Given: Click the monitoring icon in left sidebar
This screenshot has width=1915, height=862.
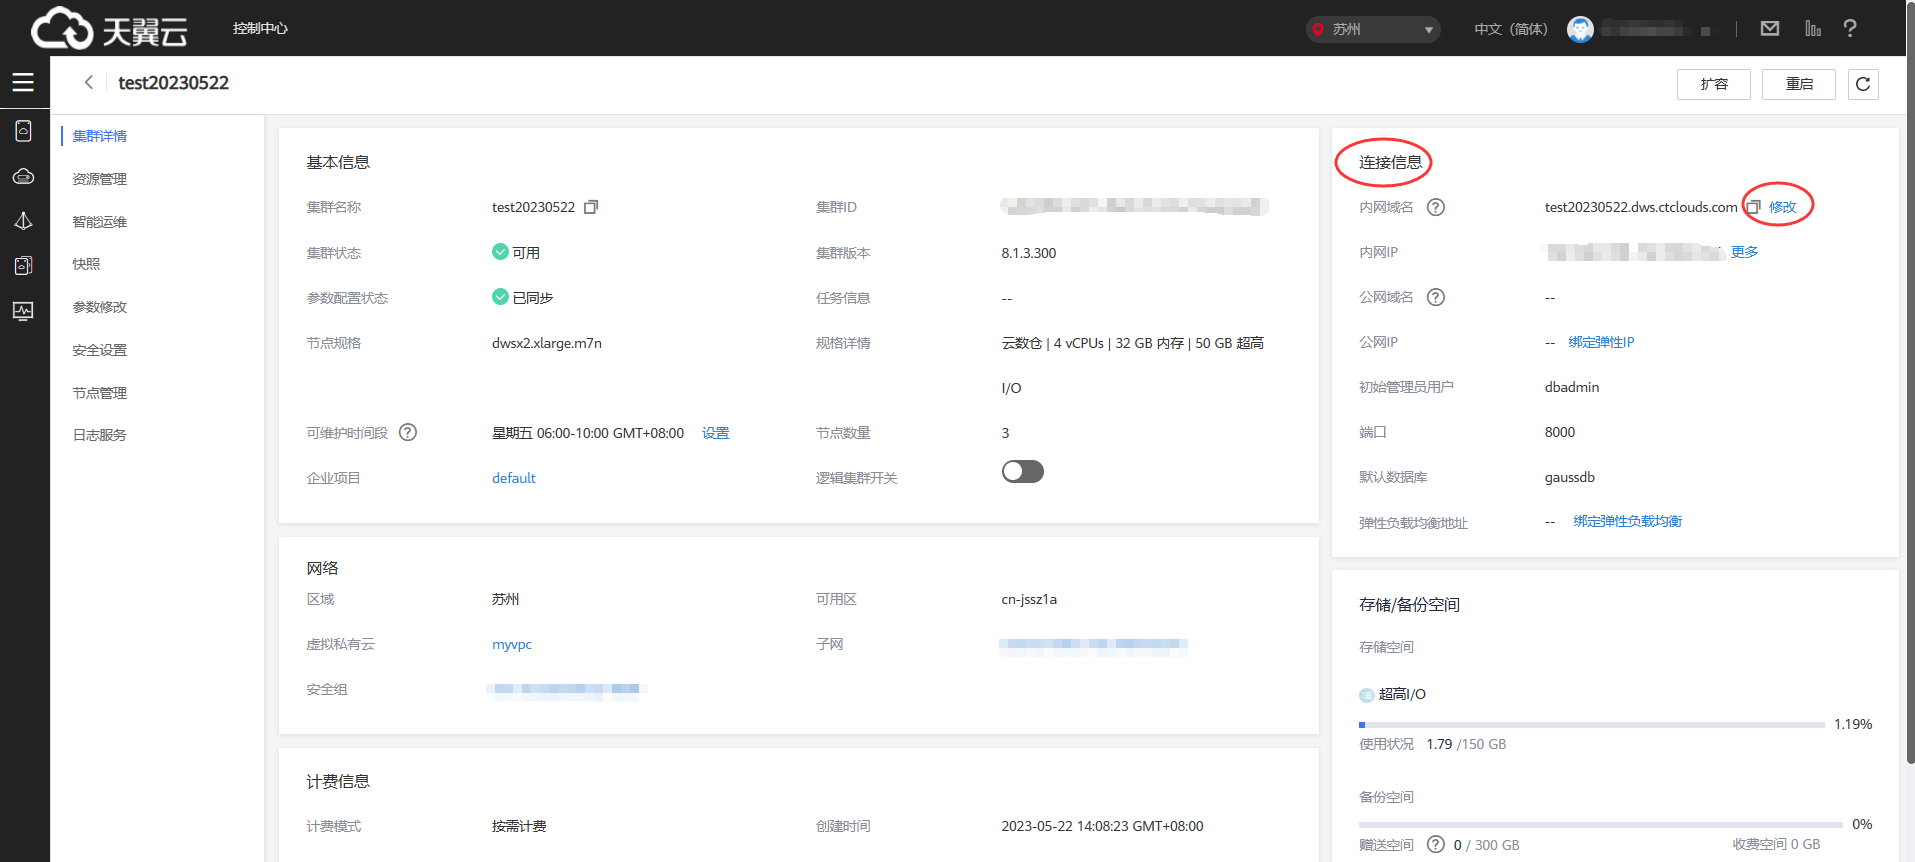Looking at the screenshot, I should click(23, 311).
